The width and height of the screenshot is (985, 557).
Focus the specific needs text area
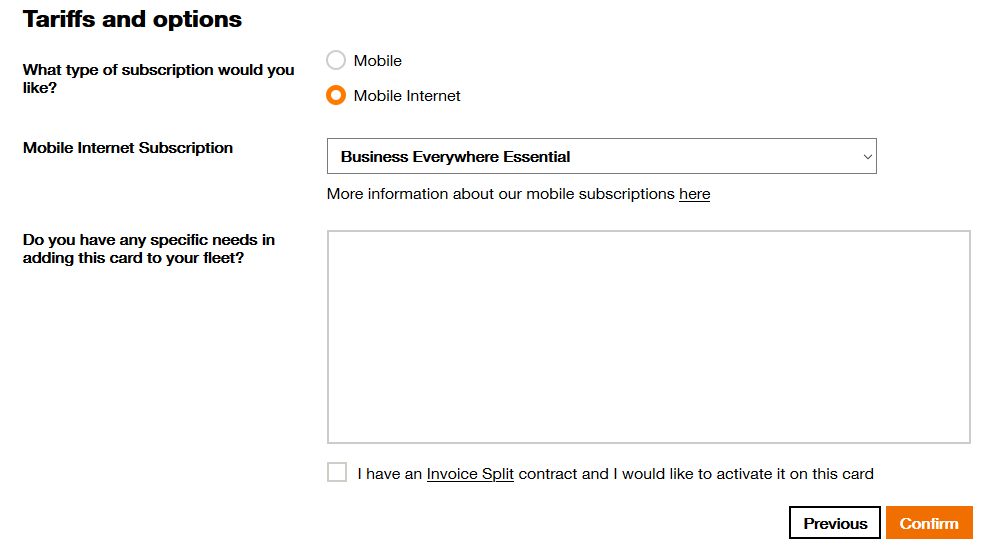point(648,337)
